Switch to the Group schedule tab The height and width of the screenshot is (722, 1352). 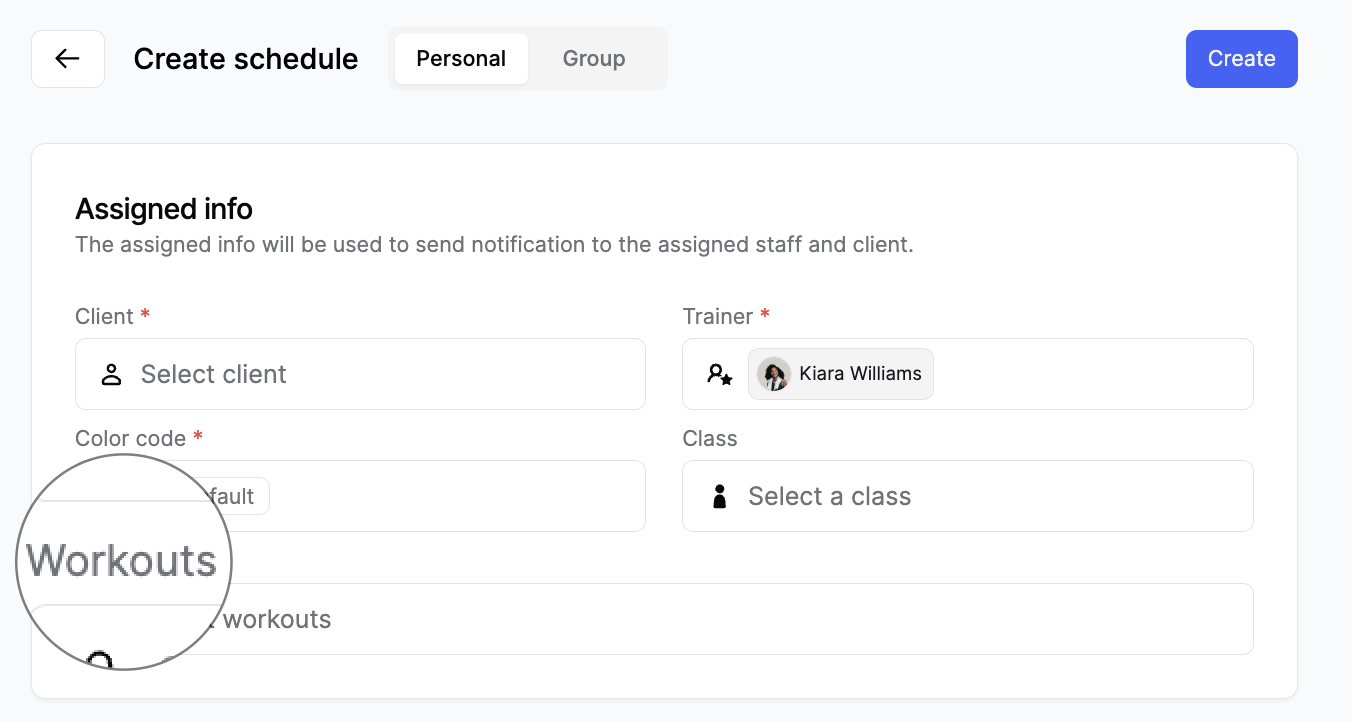coord(593,59)
